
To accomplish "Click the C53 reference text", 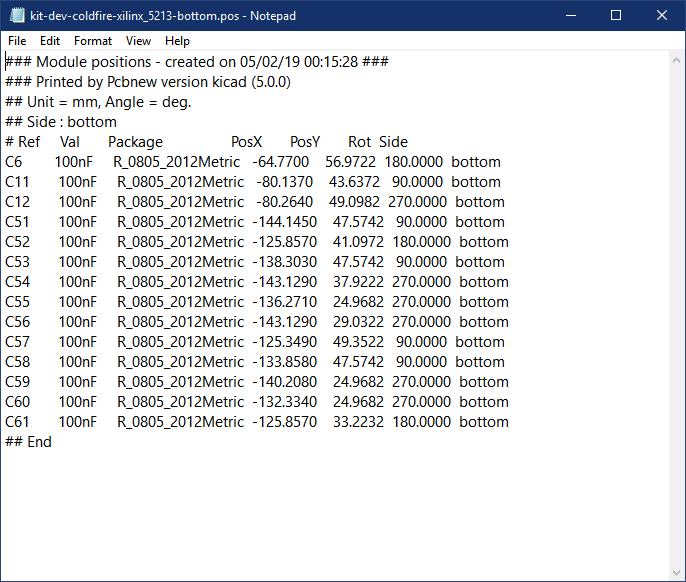I will tap(18, 262).
